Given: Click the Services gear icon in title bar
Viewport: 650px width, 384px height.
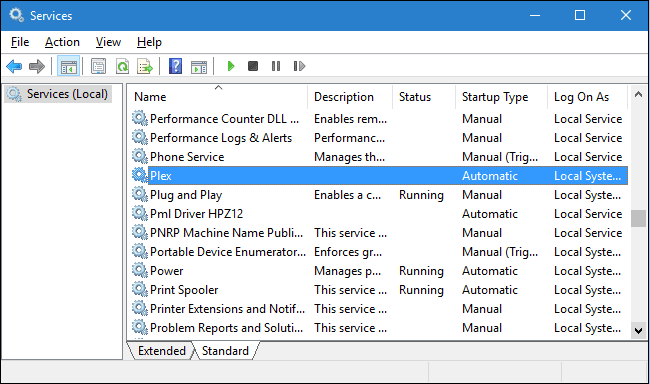Looking at the screenshot, I should coord(17,15).
